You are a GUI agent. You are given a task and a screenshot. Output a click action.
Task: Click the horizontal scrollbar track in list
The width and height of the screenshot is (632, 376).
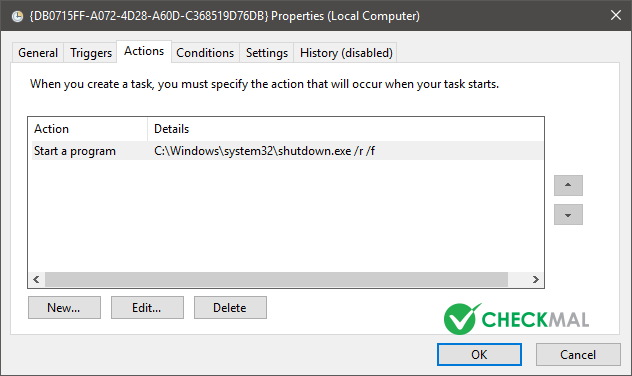tap(276, 279)
